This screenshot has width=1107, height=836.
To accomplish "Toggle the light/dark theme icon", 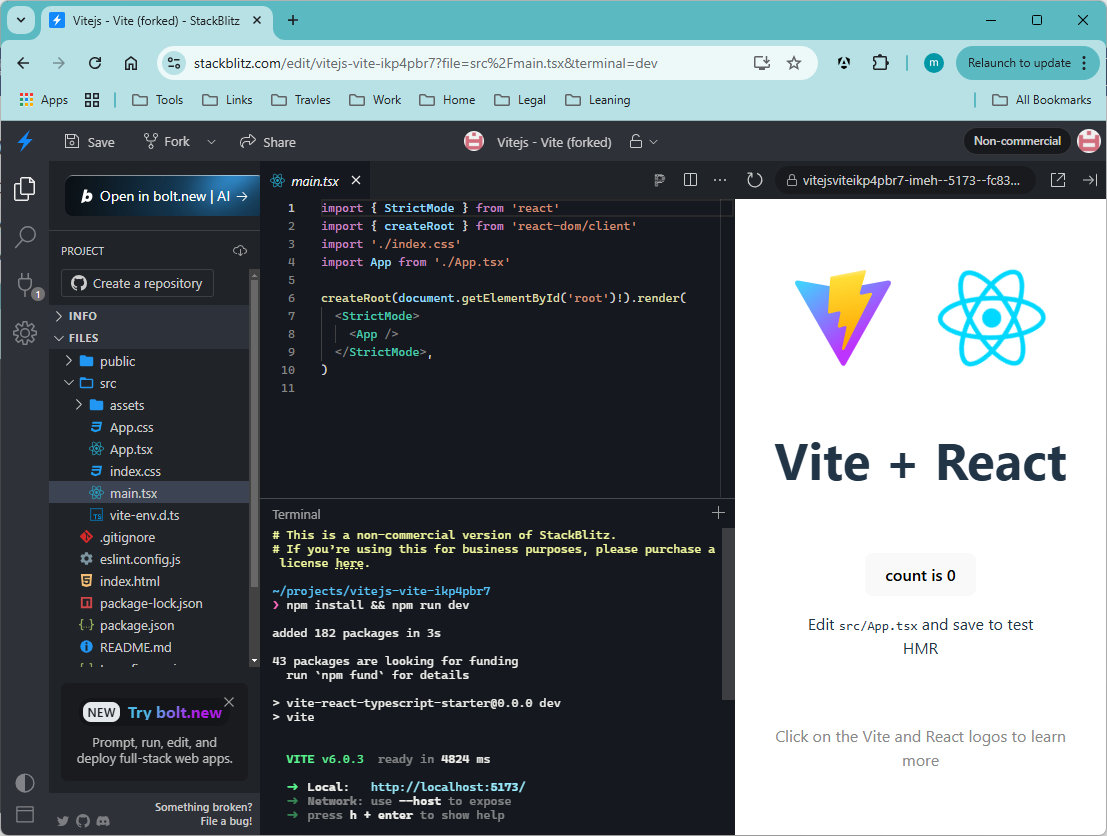I will (x=25, y=783).
